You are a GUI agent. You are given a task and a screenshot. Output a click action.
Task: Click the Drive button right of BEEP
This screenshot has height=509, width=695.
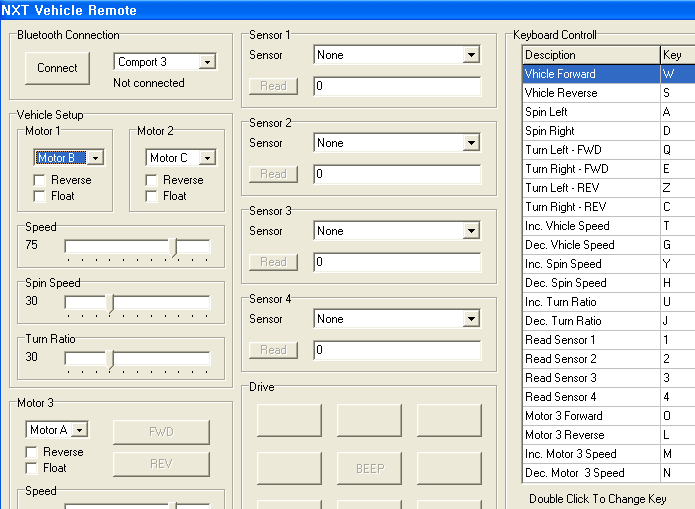pos(449,468)
